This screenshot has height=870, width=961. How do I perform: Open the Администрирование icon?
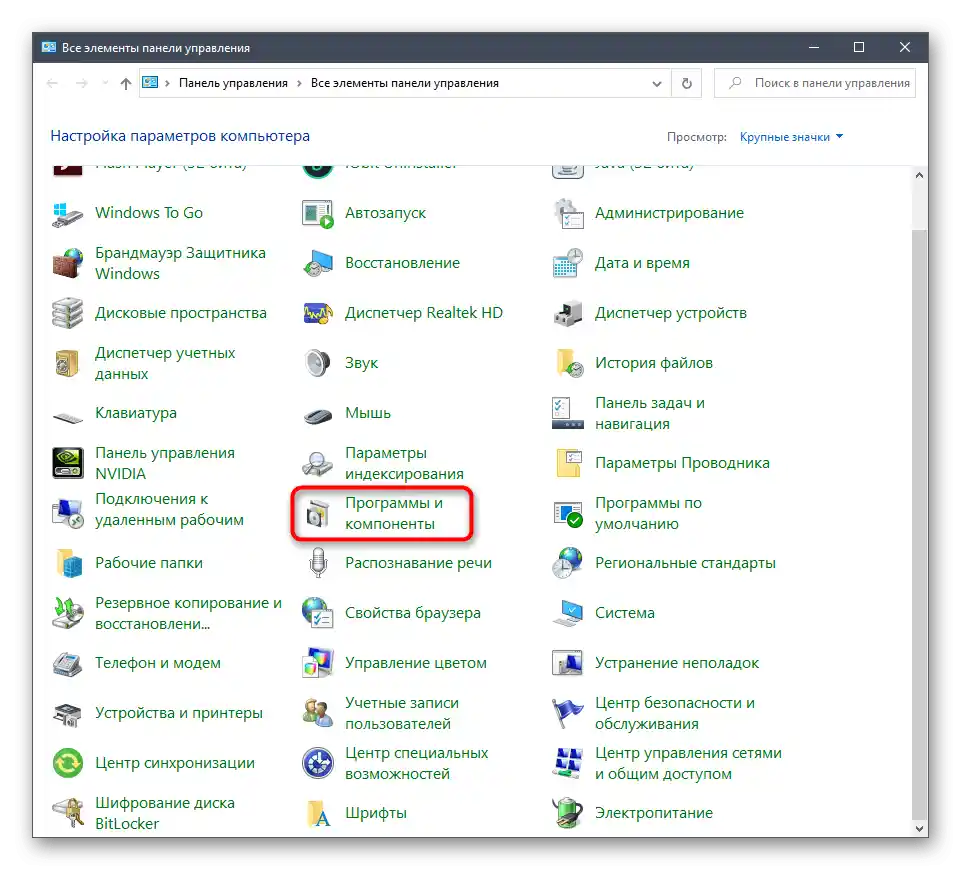click(568, 213)
